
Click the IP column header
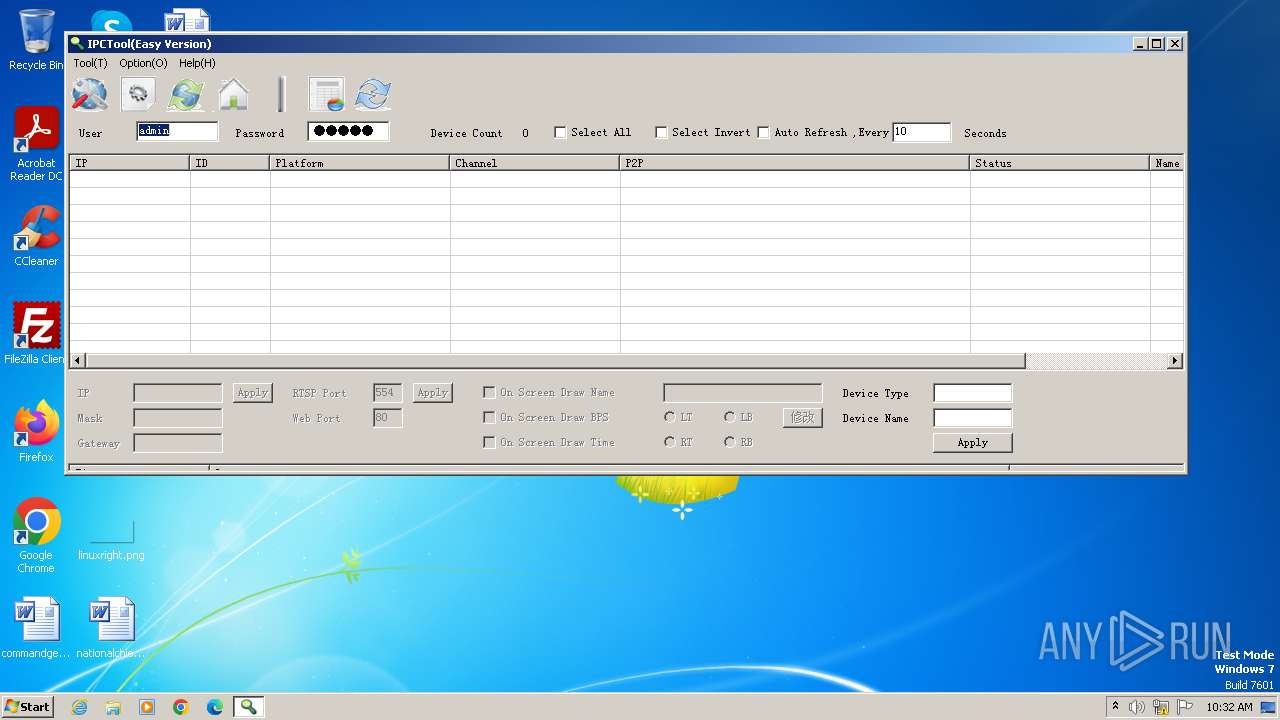129,163
